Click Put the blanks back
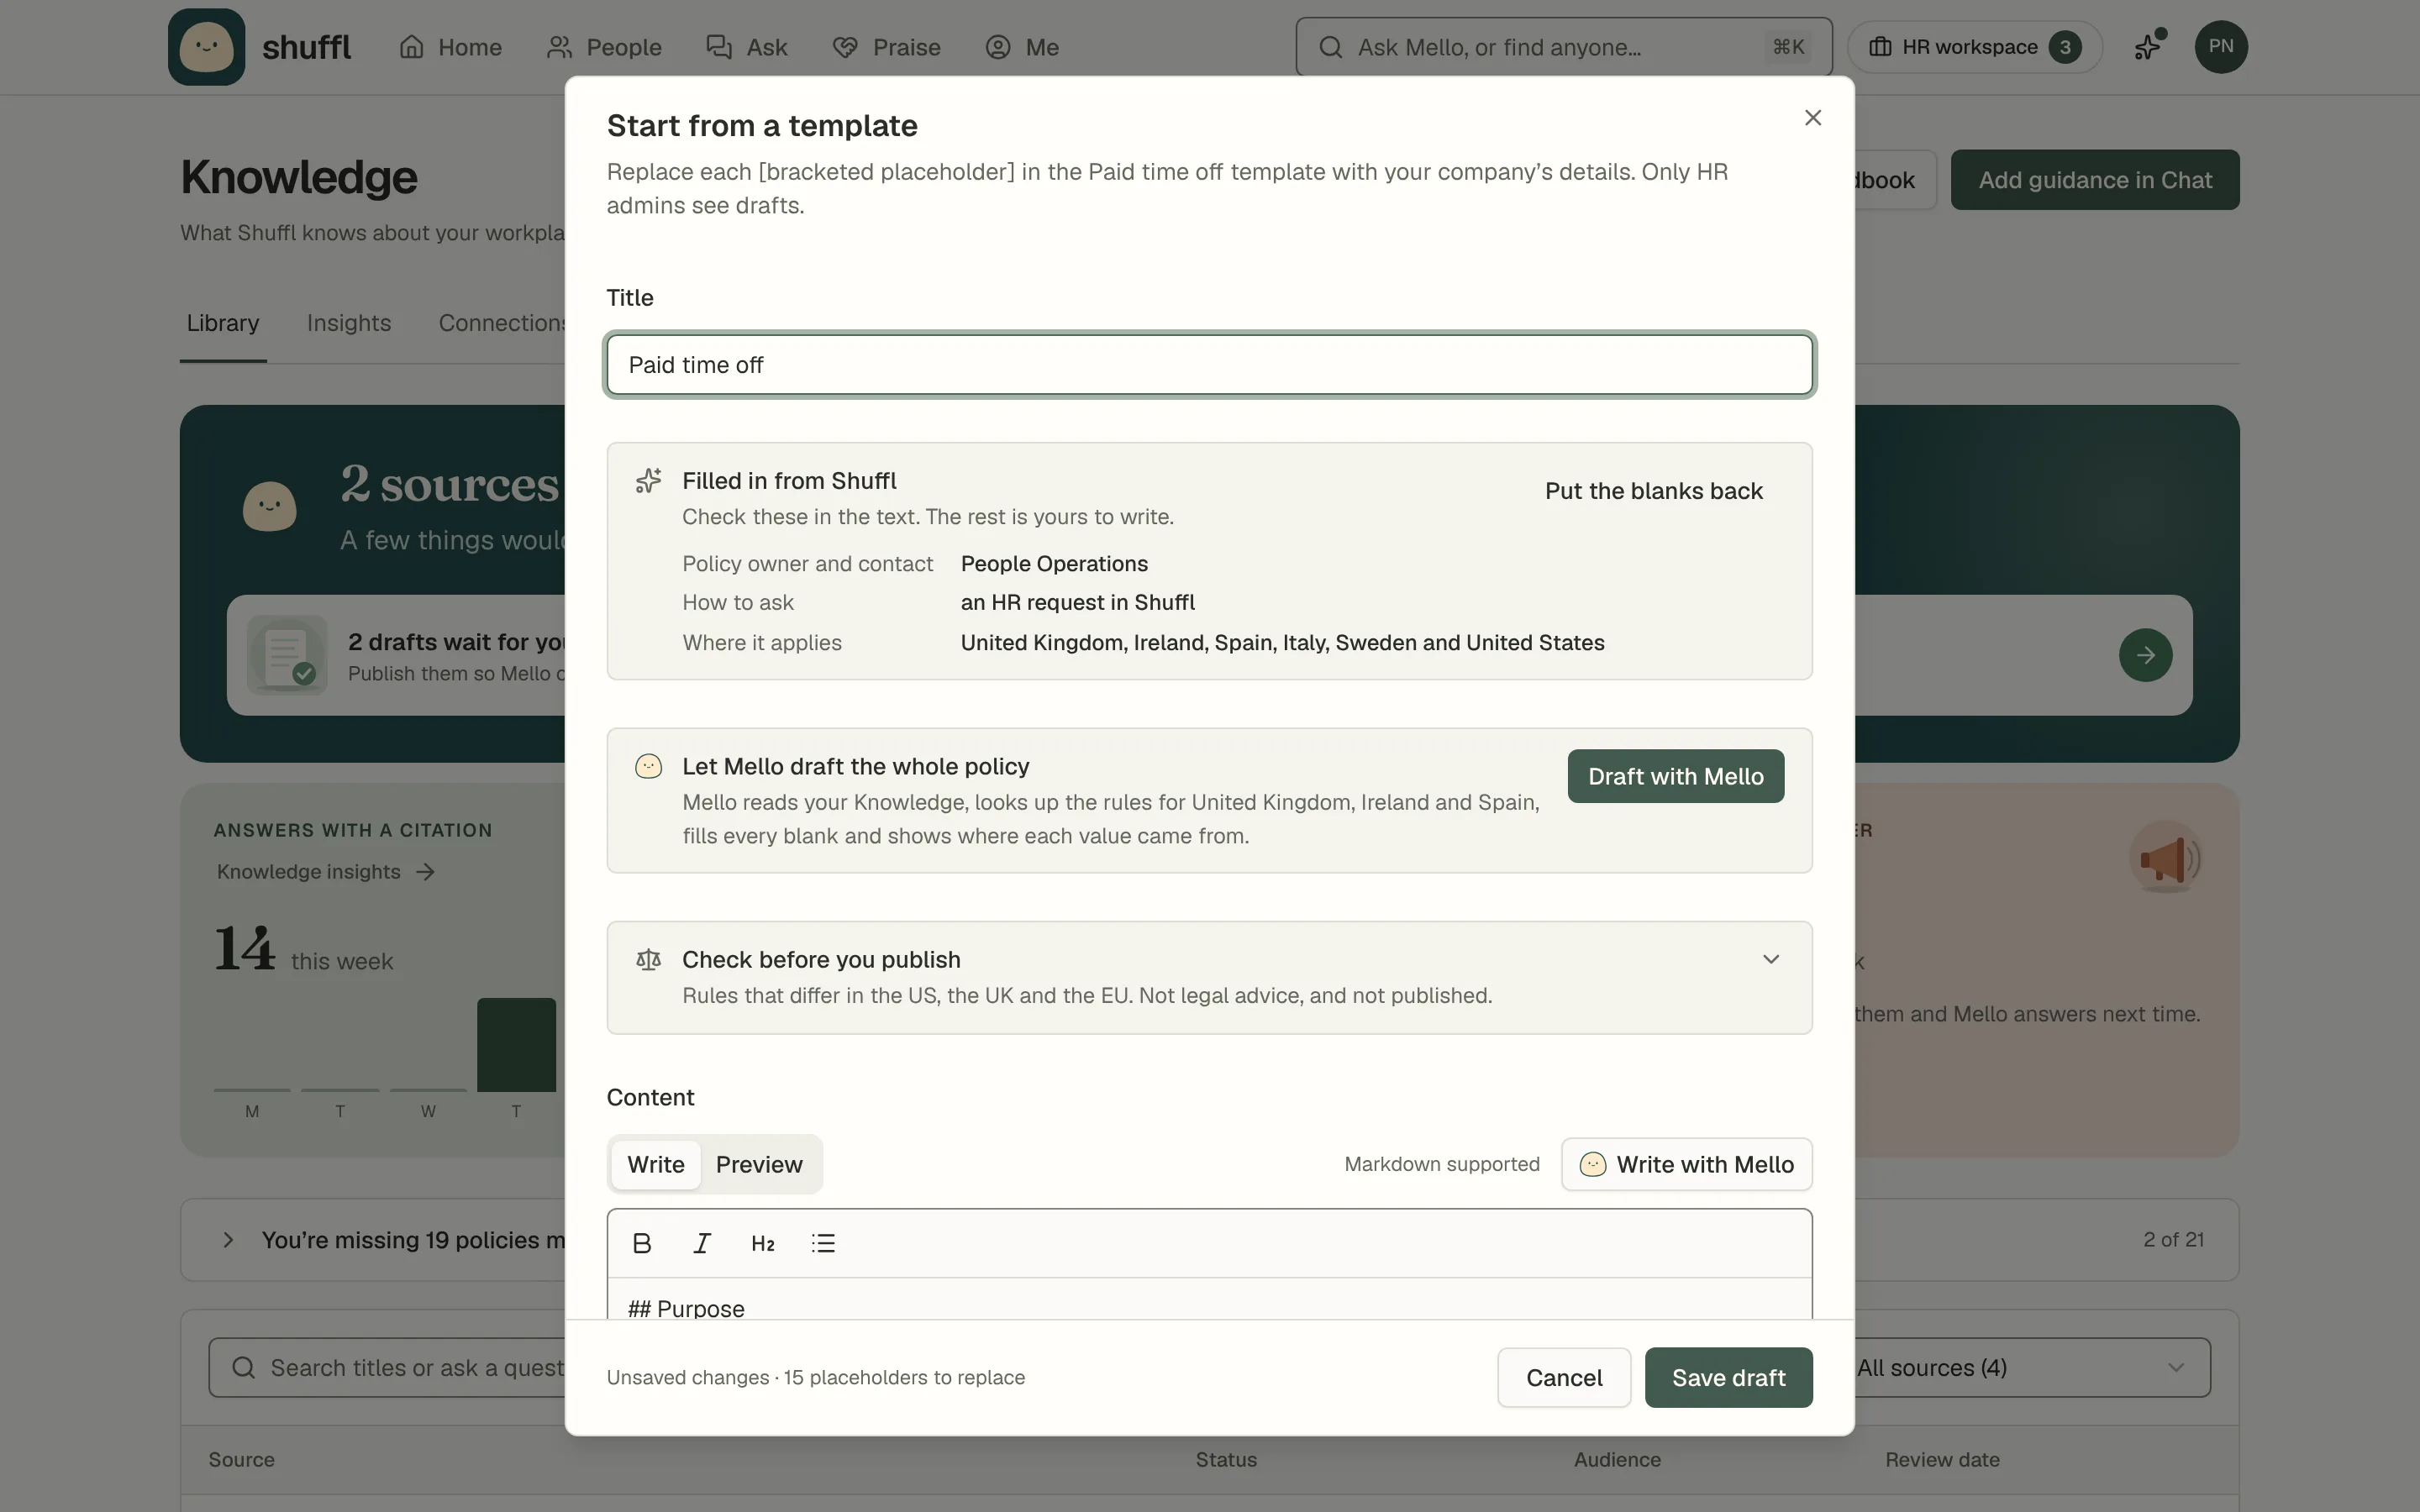2420x1512 pixels. coord(1653,491)
